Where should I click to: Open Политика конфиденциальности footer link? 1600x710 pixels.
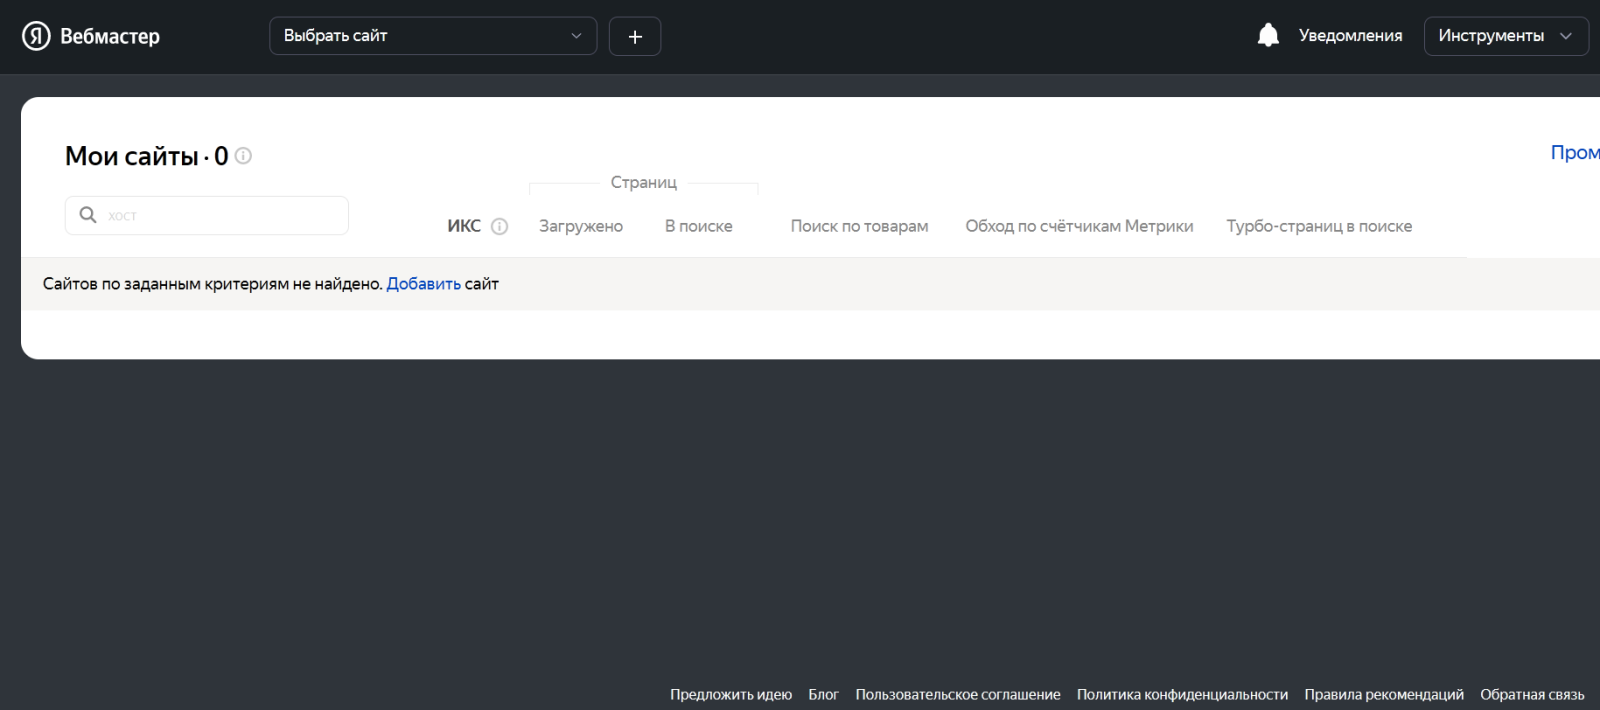(x=1182, y=694)
